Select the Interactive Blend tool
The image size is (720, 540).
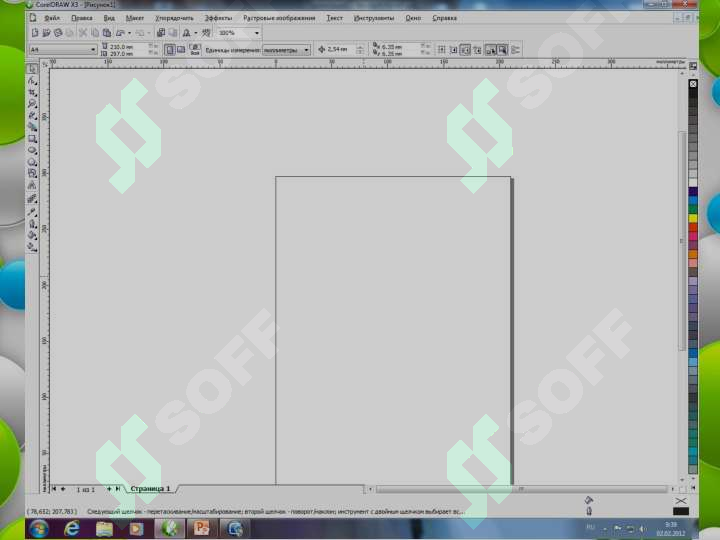32,198
